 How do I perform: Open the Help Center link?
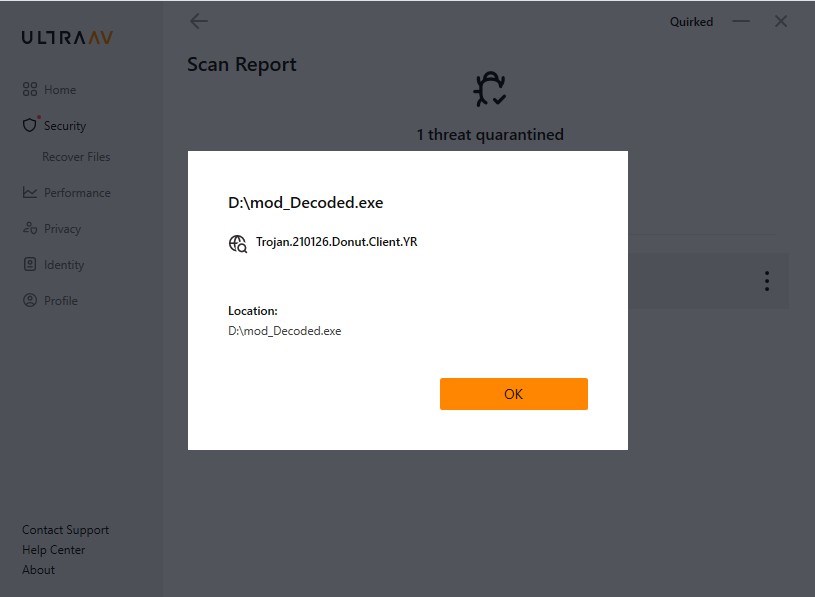(53, 550)
